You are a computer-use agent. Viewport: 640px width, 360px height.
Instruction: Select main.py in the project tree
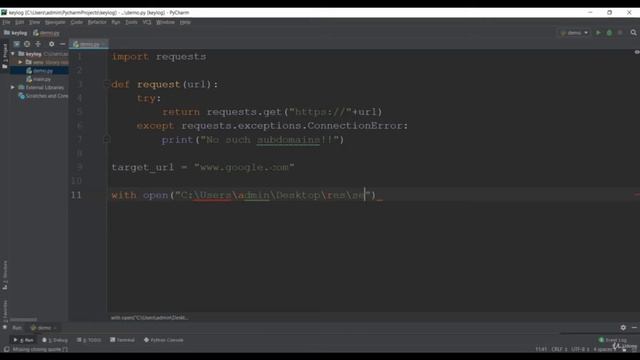tap(39, 79)
